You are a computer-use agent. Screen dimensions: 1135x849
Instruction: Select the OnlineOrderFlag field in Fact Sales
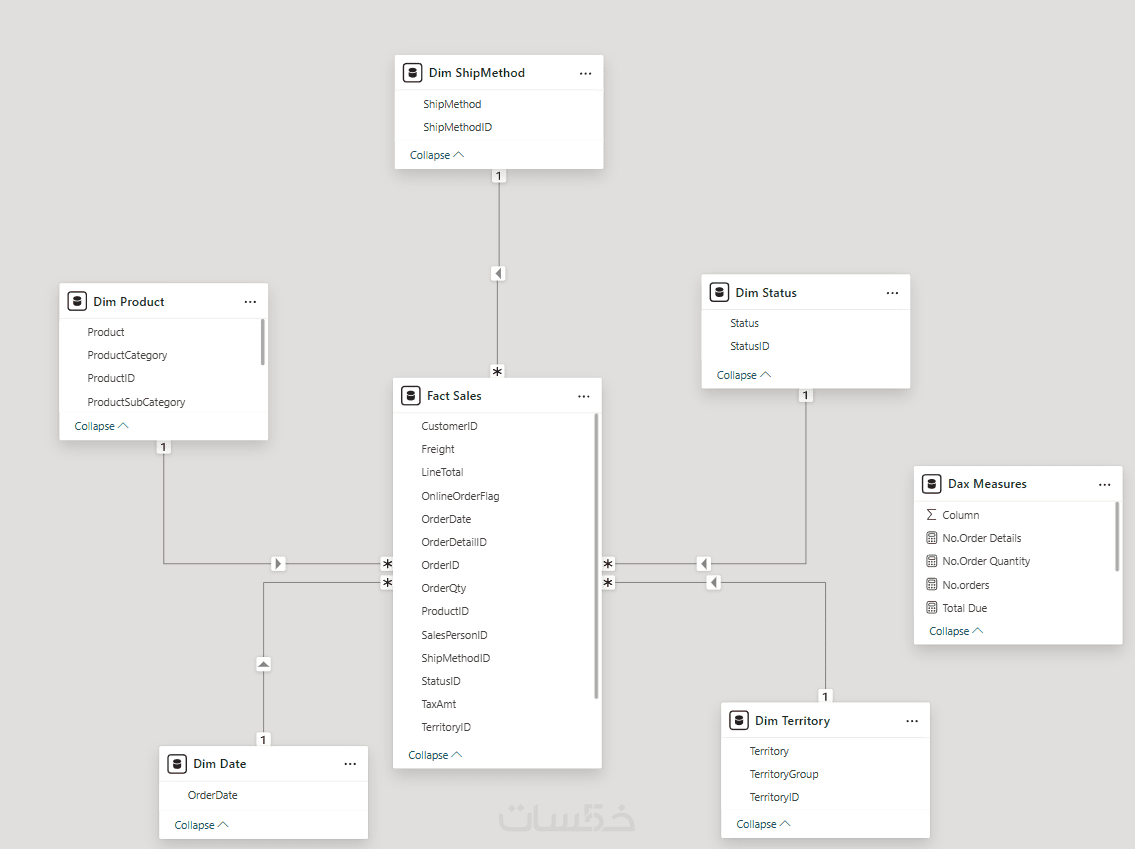pos(460,496)
